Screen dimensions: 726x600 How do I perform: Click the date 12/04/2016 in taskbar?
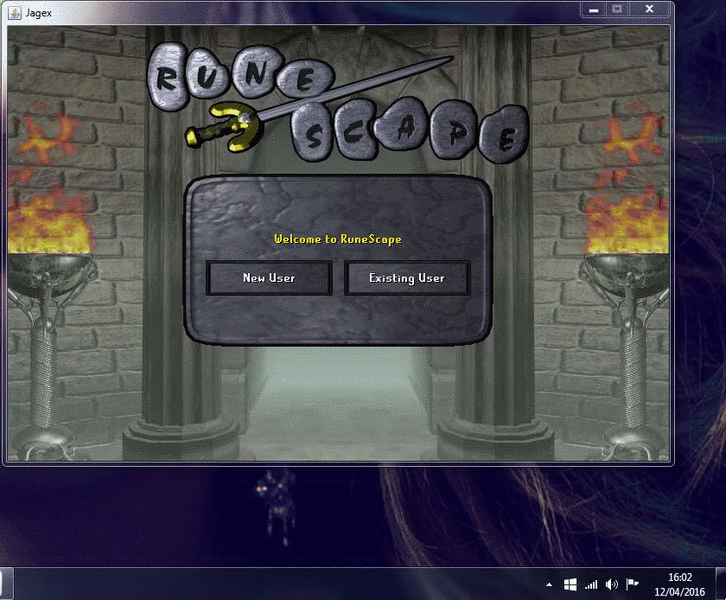pos(680,592)
